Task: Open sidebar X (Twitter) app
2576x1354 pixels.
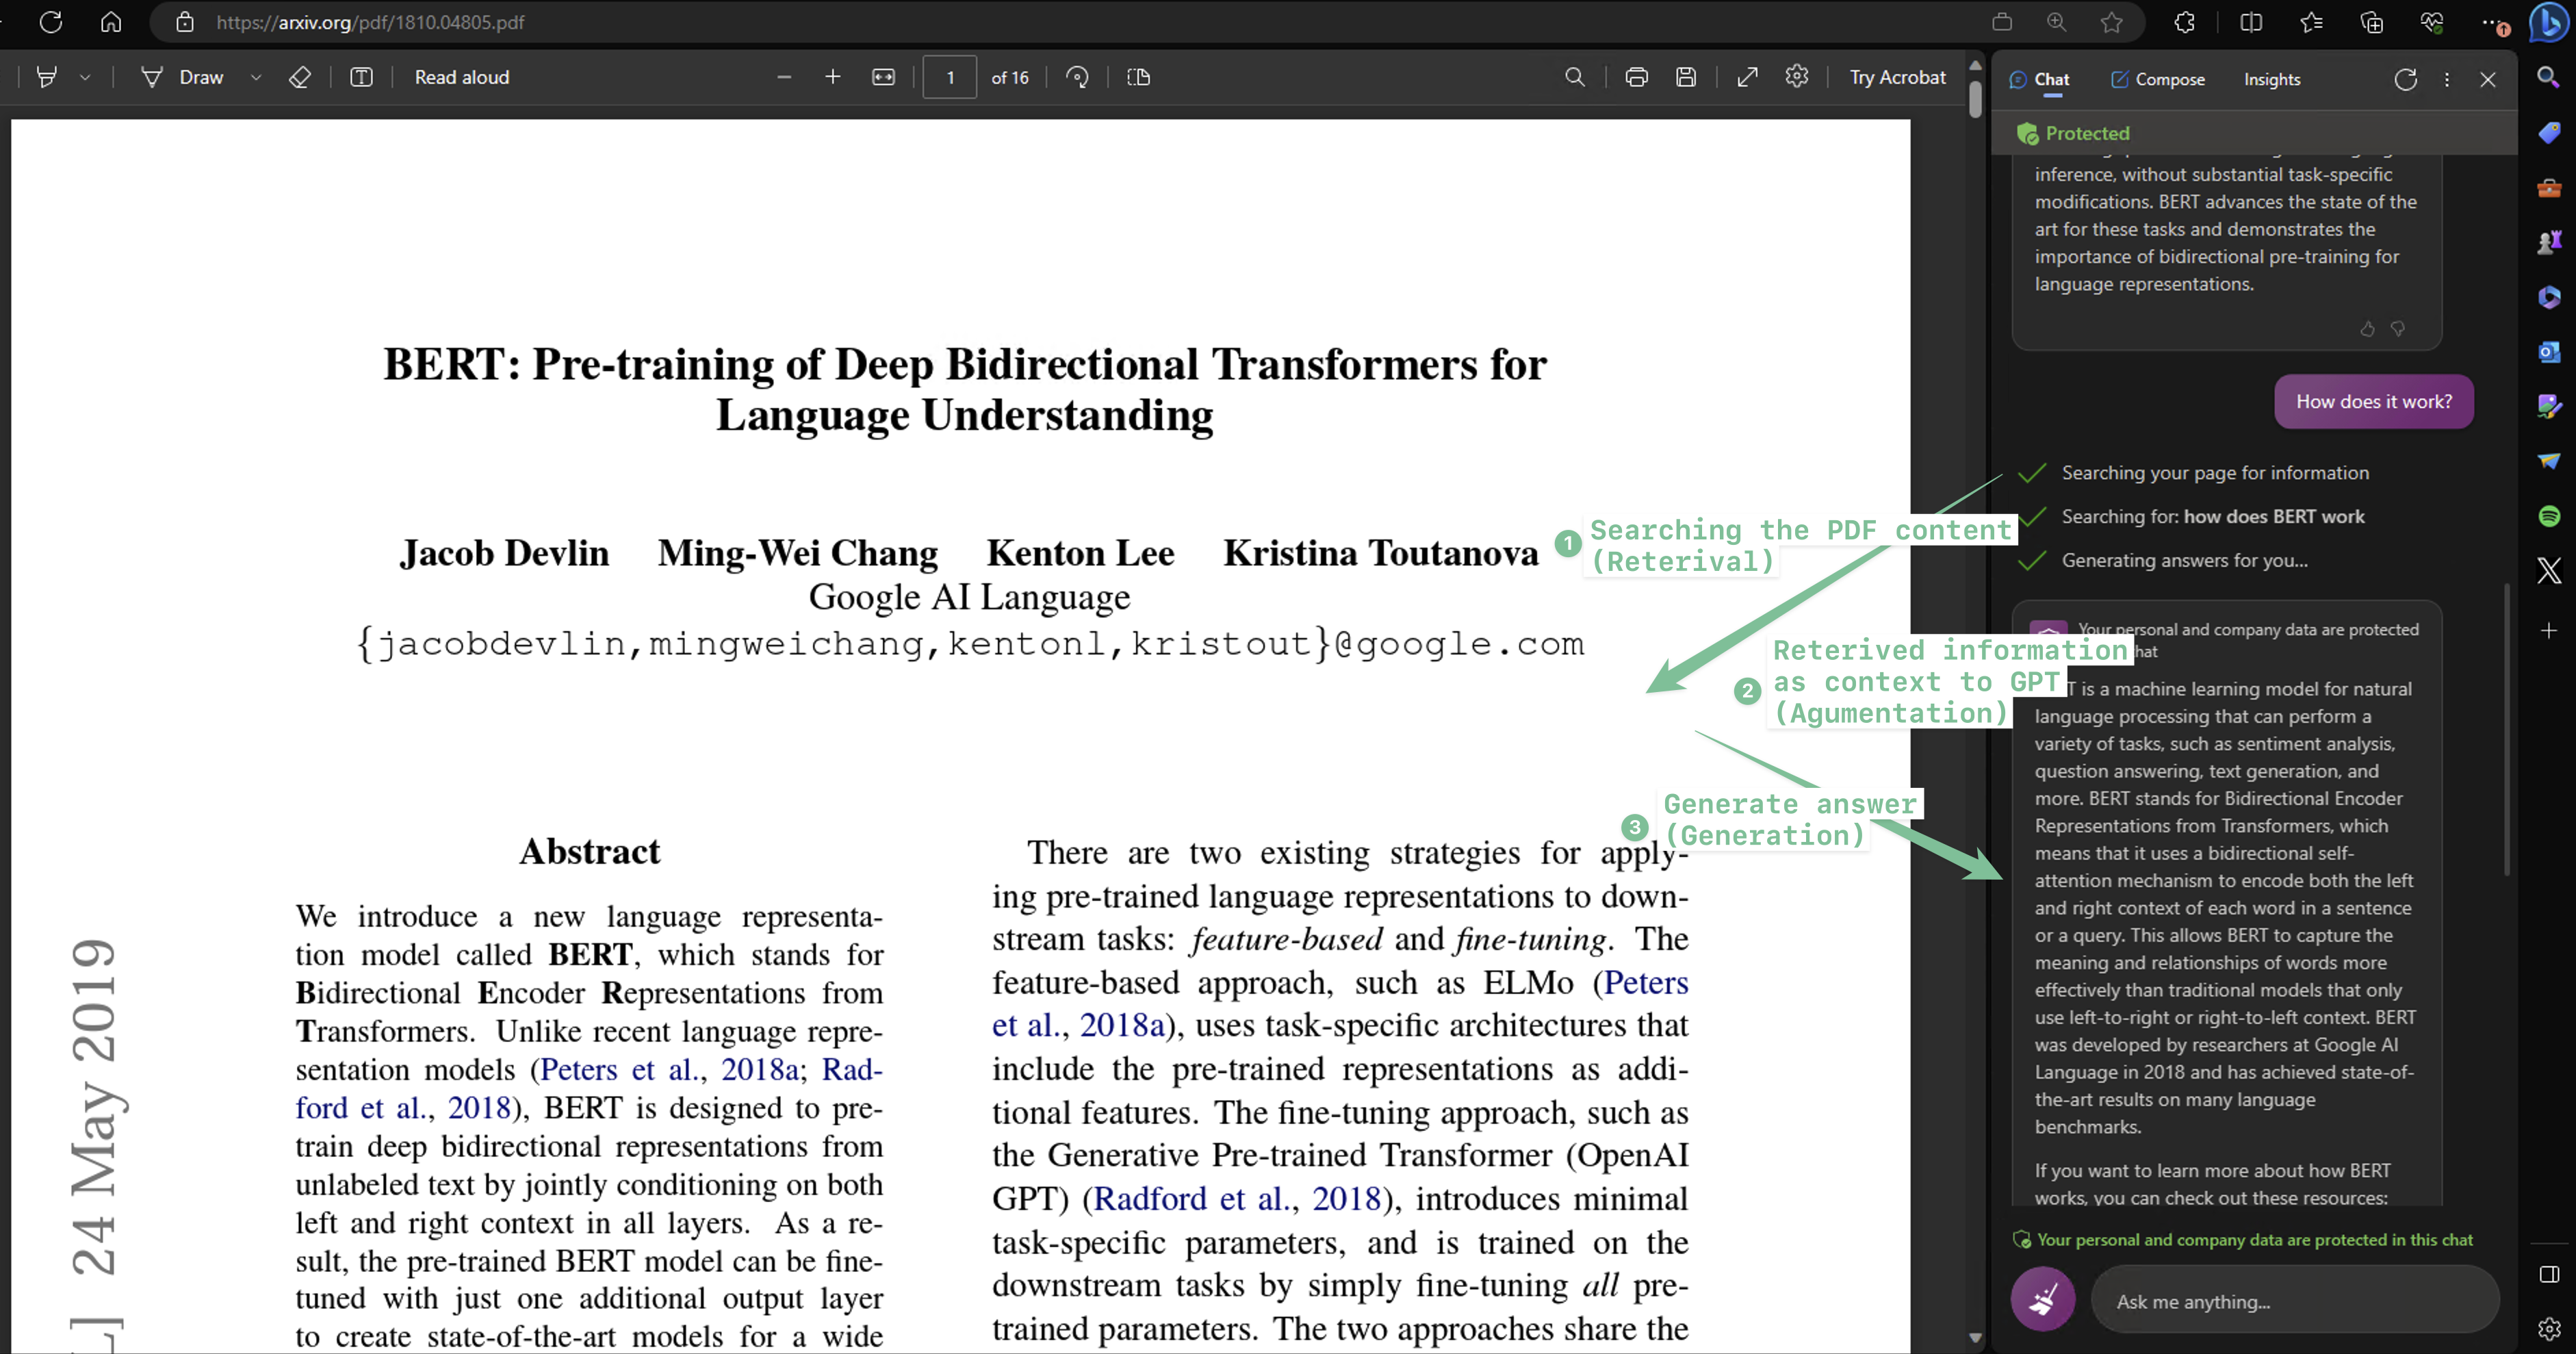Action: 2549,570
